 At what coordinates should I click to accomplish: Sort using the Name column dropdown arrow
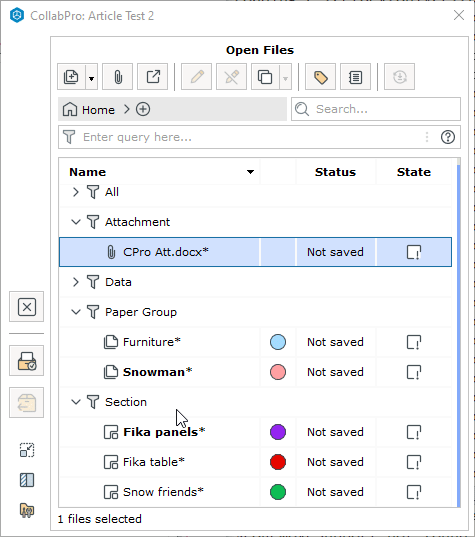click(x=250, y=172)
